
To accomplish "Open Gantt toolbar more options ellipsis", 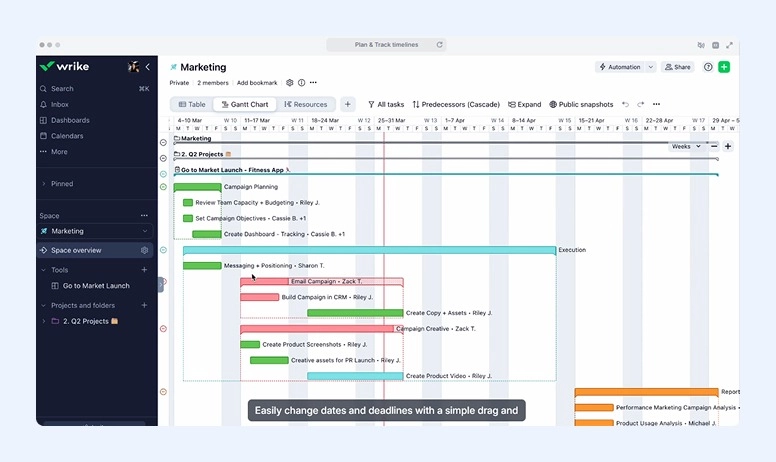I will click(x=656, y=104).
